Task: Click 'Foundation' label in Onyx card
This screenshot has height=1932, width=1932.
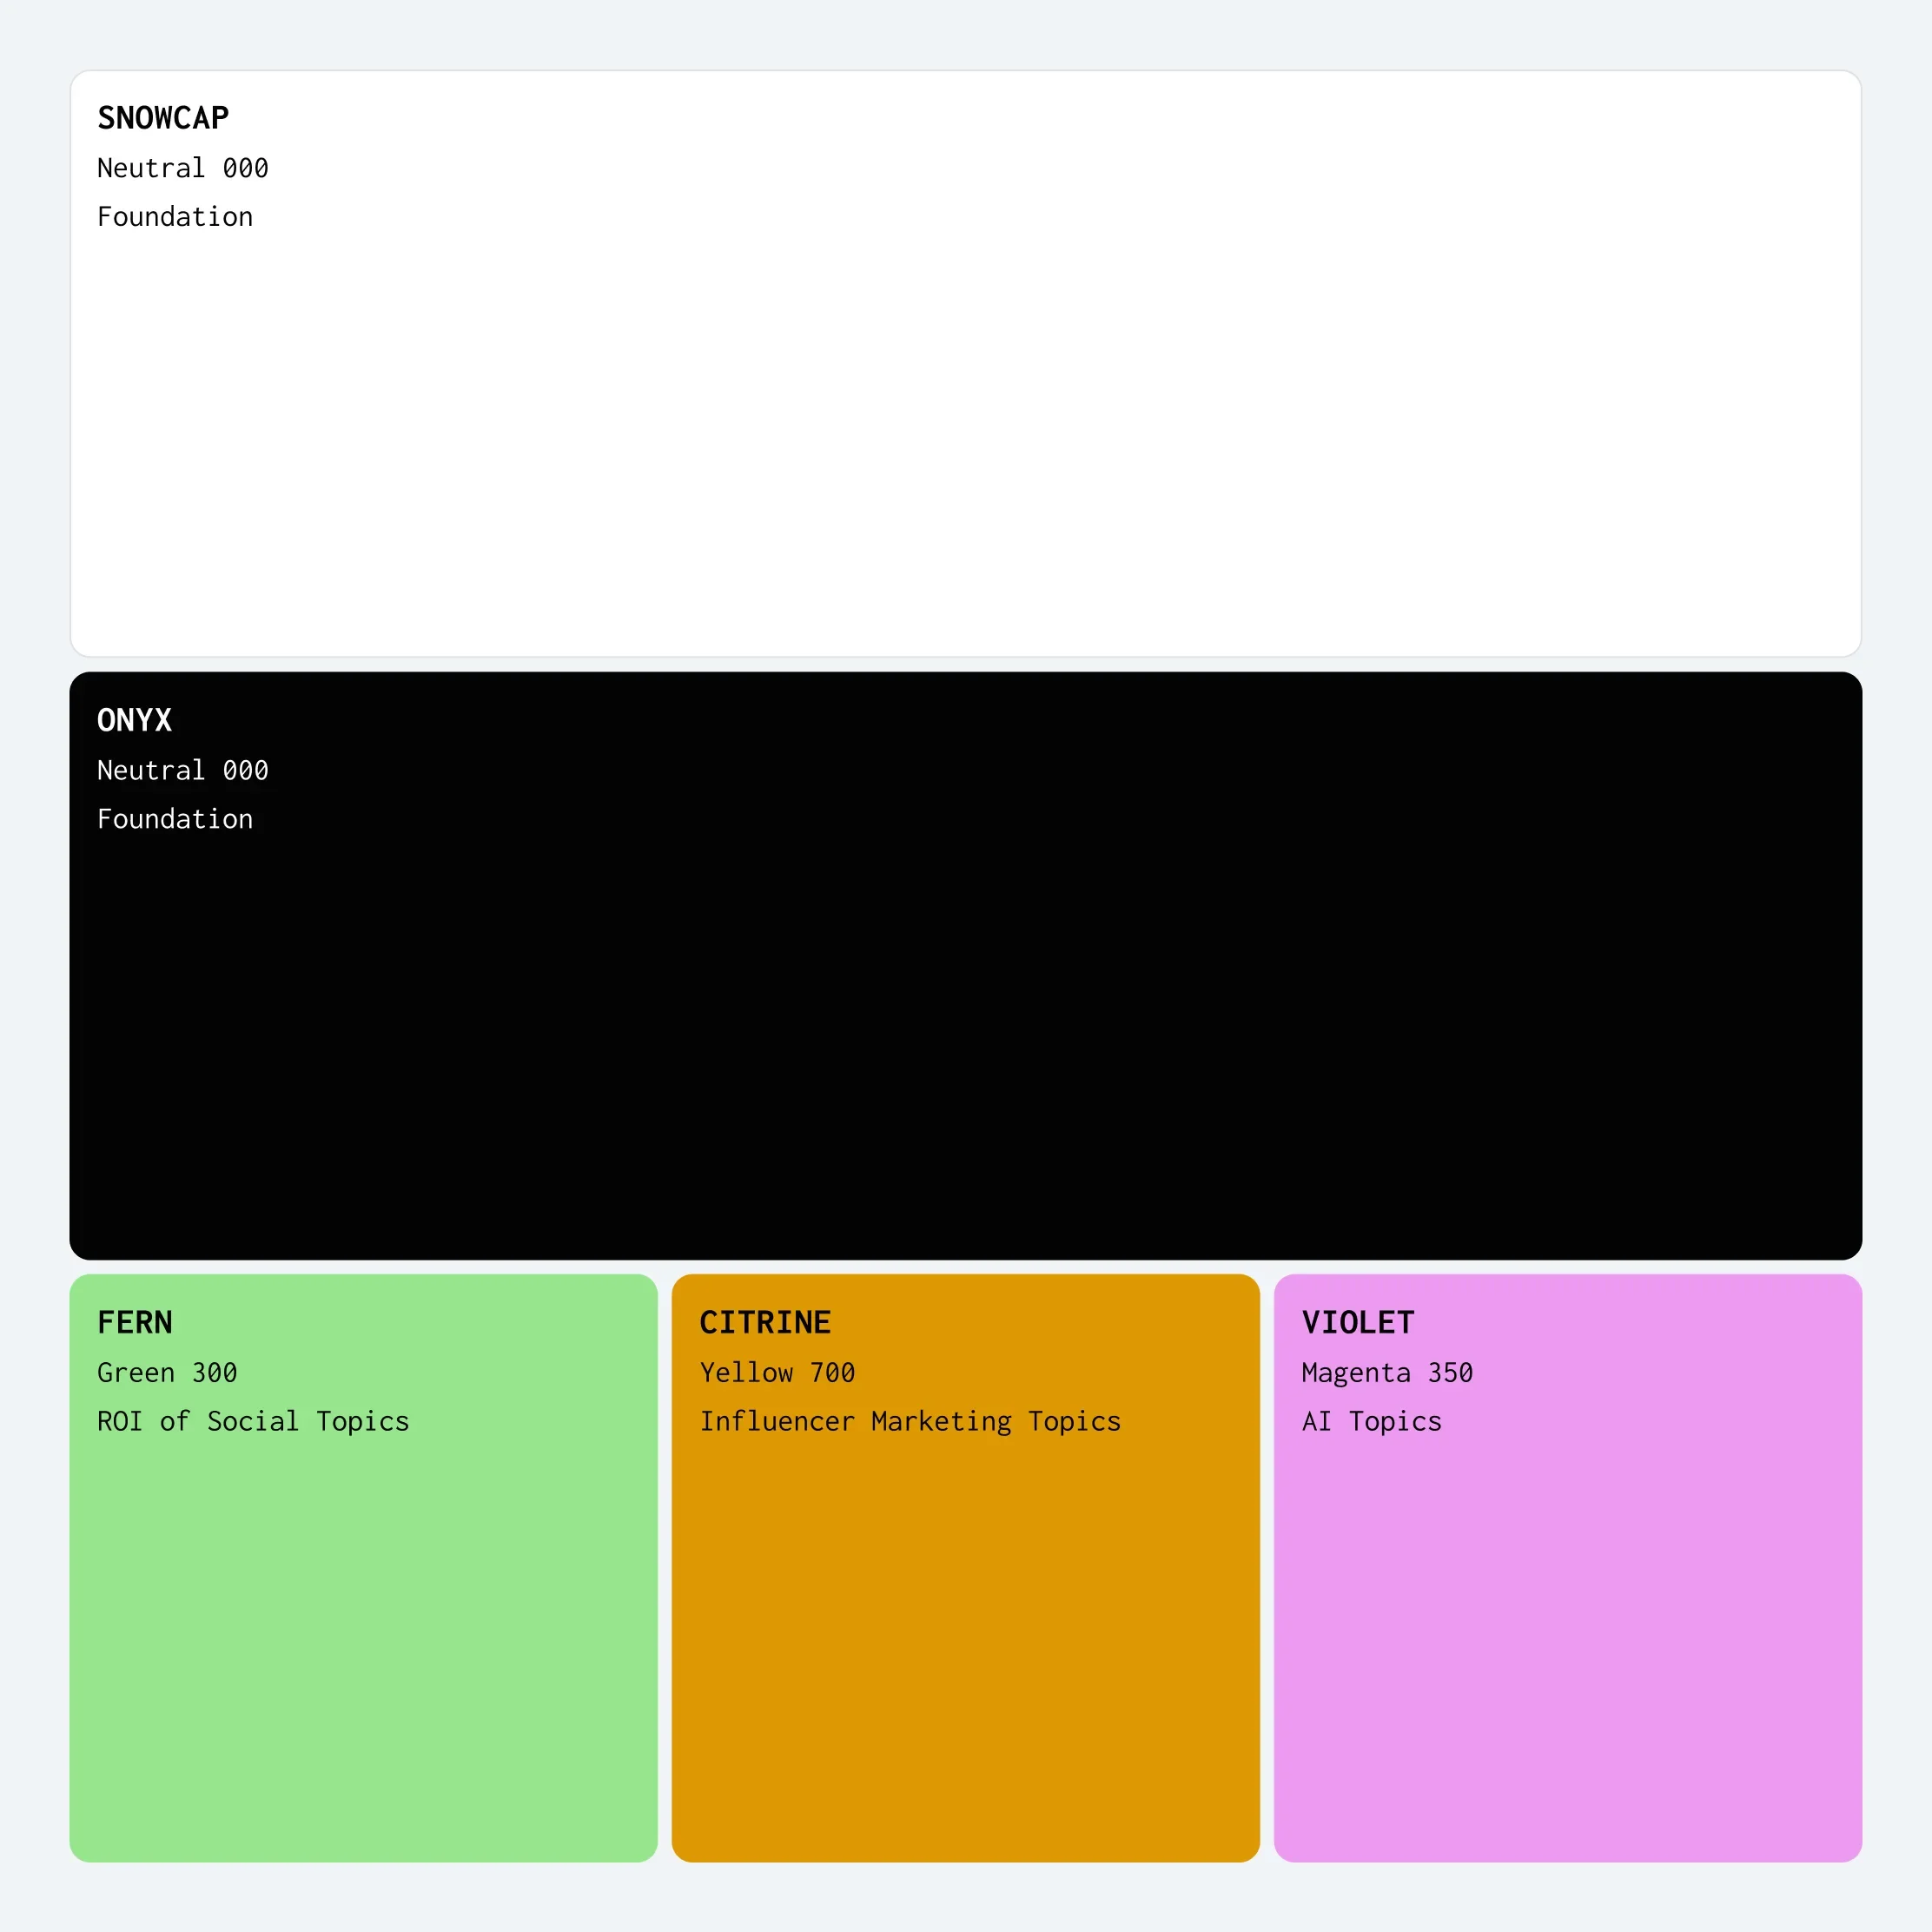Action: pos(175,819)
